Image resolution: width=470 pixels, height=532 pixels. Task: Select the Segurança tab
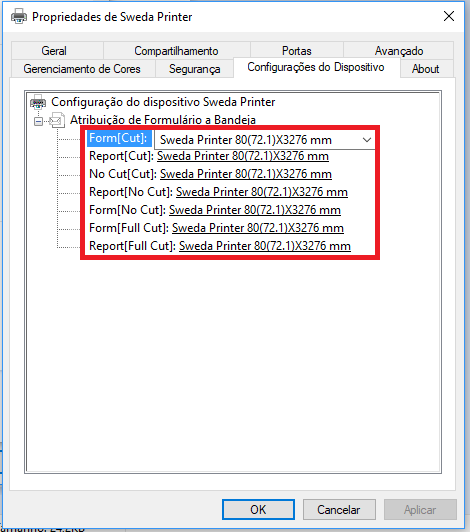pyautogui.click(x=194, y=69)
